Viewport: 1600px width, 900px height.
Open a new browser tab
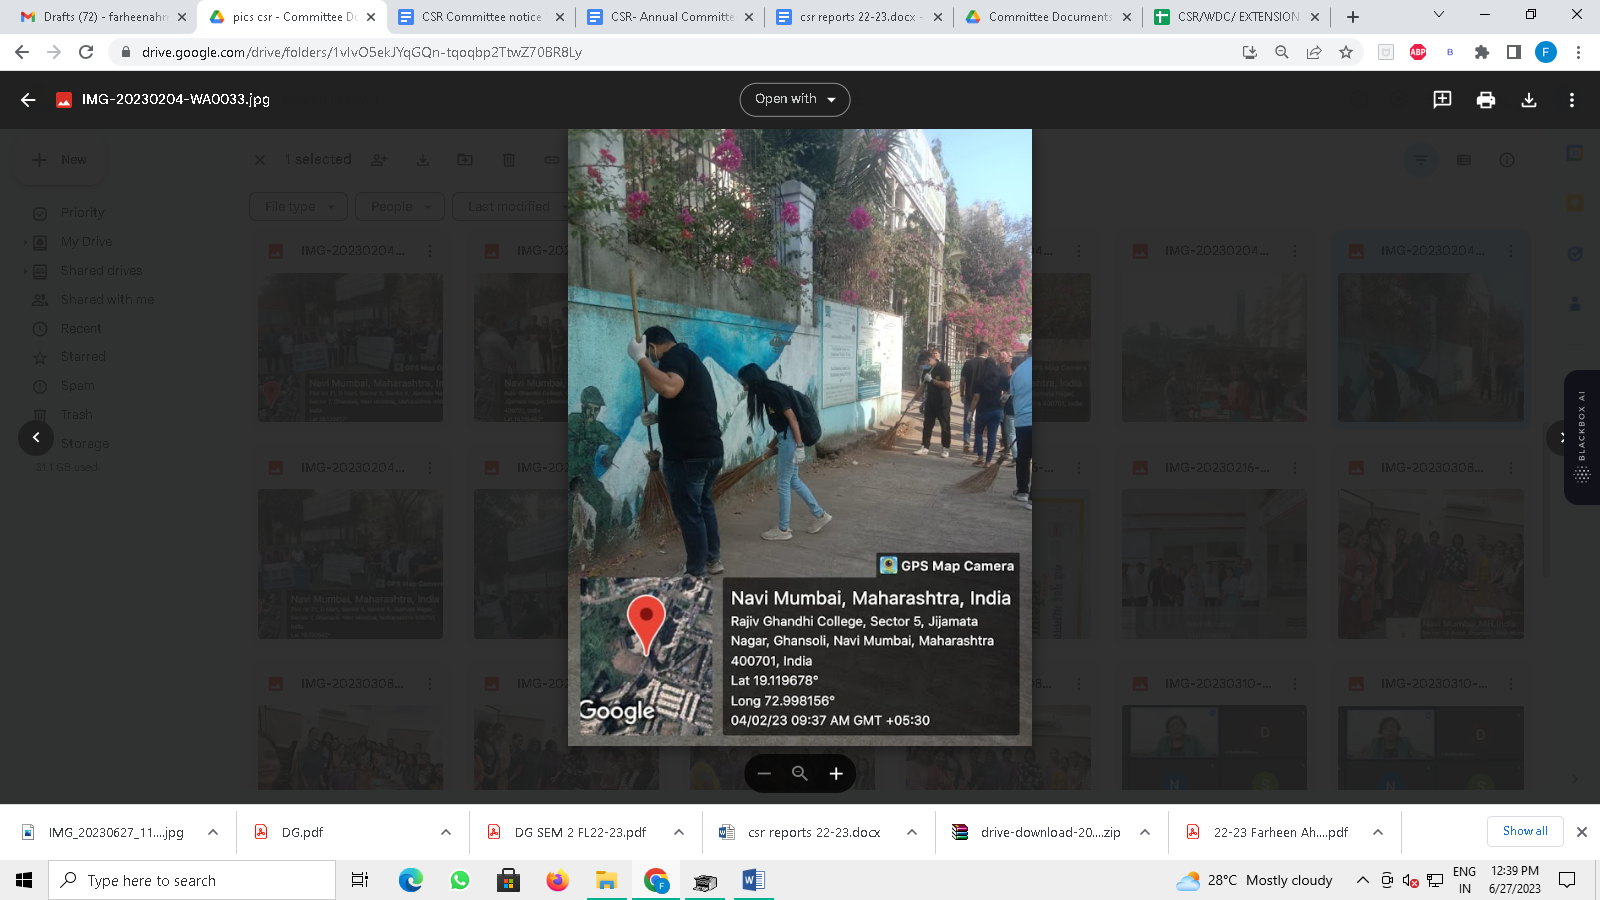(x=1353, y=17)
